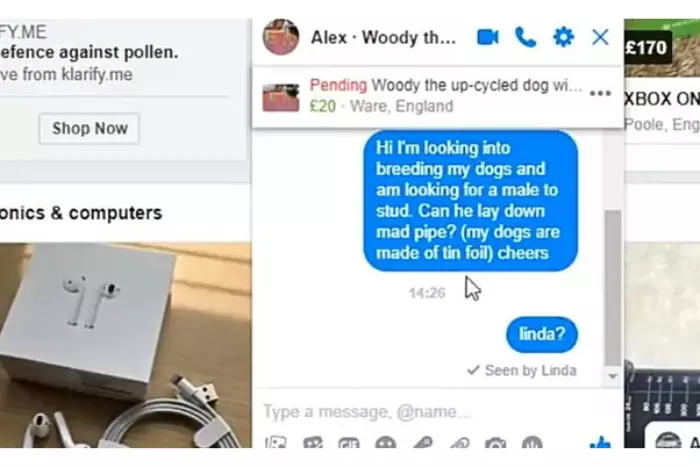
Task: Click the photo attachment icon below message box
Action: click(x=275, y=443)
